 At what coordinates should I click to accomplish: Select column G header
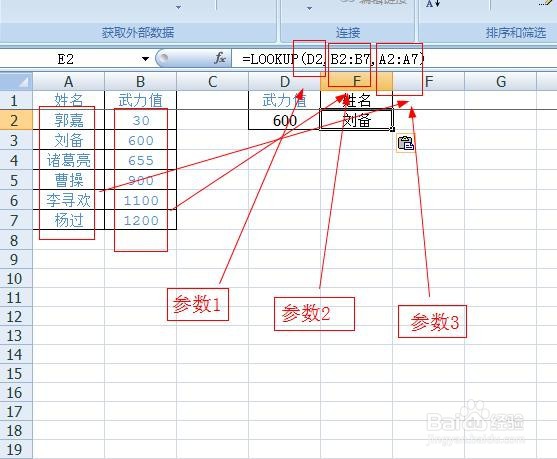tap(500, 82)
